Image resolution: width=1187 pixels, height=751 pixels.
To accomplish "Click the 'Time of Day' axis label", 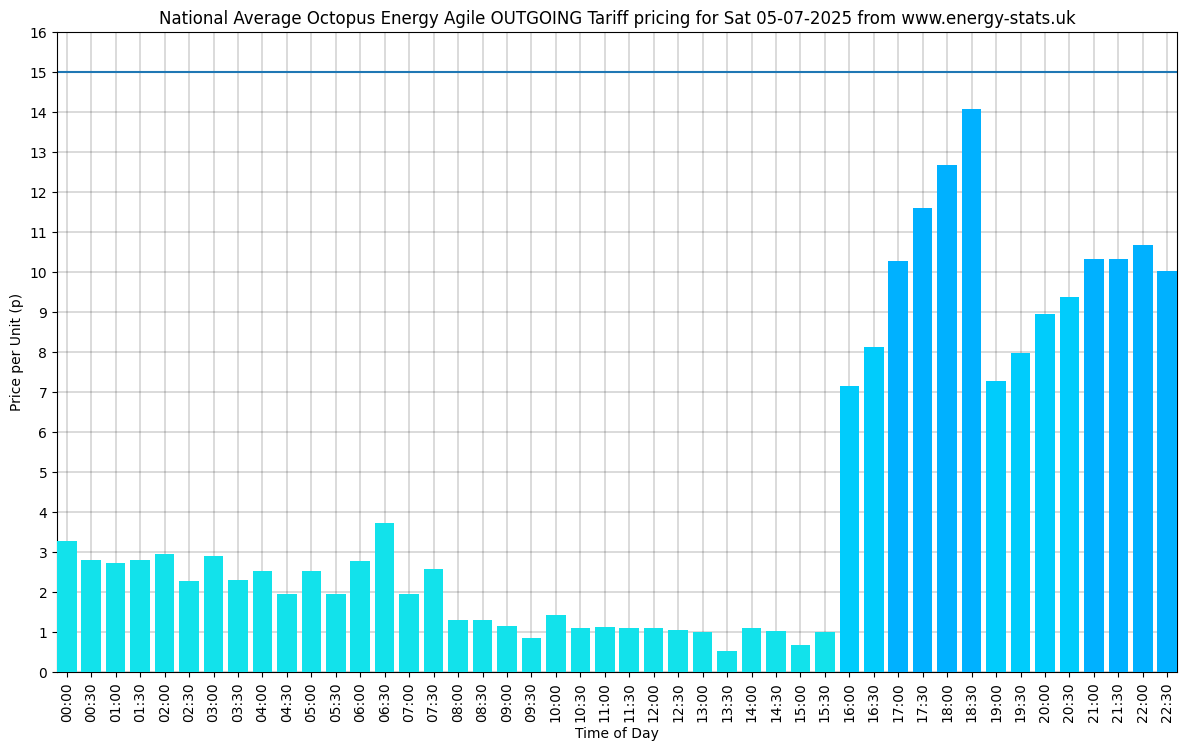I will point(616,733).
